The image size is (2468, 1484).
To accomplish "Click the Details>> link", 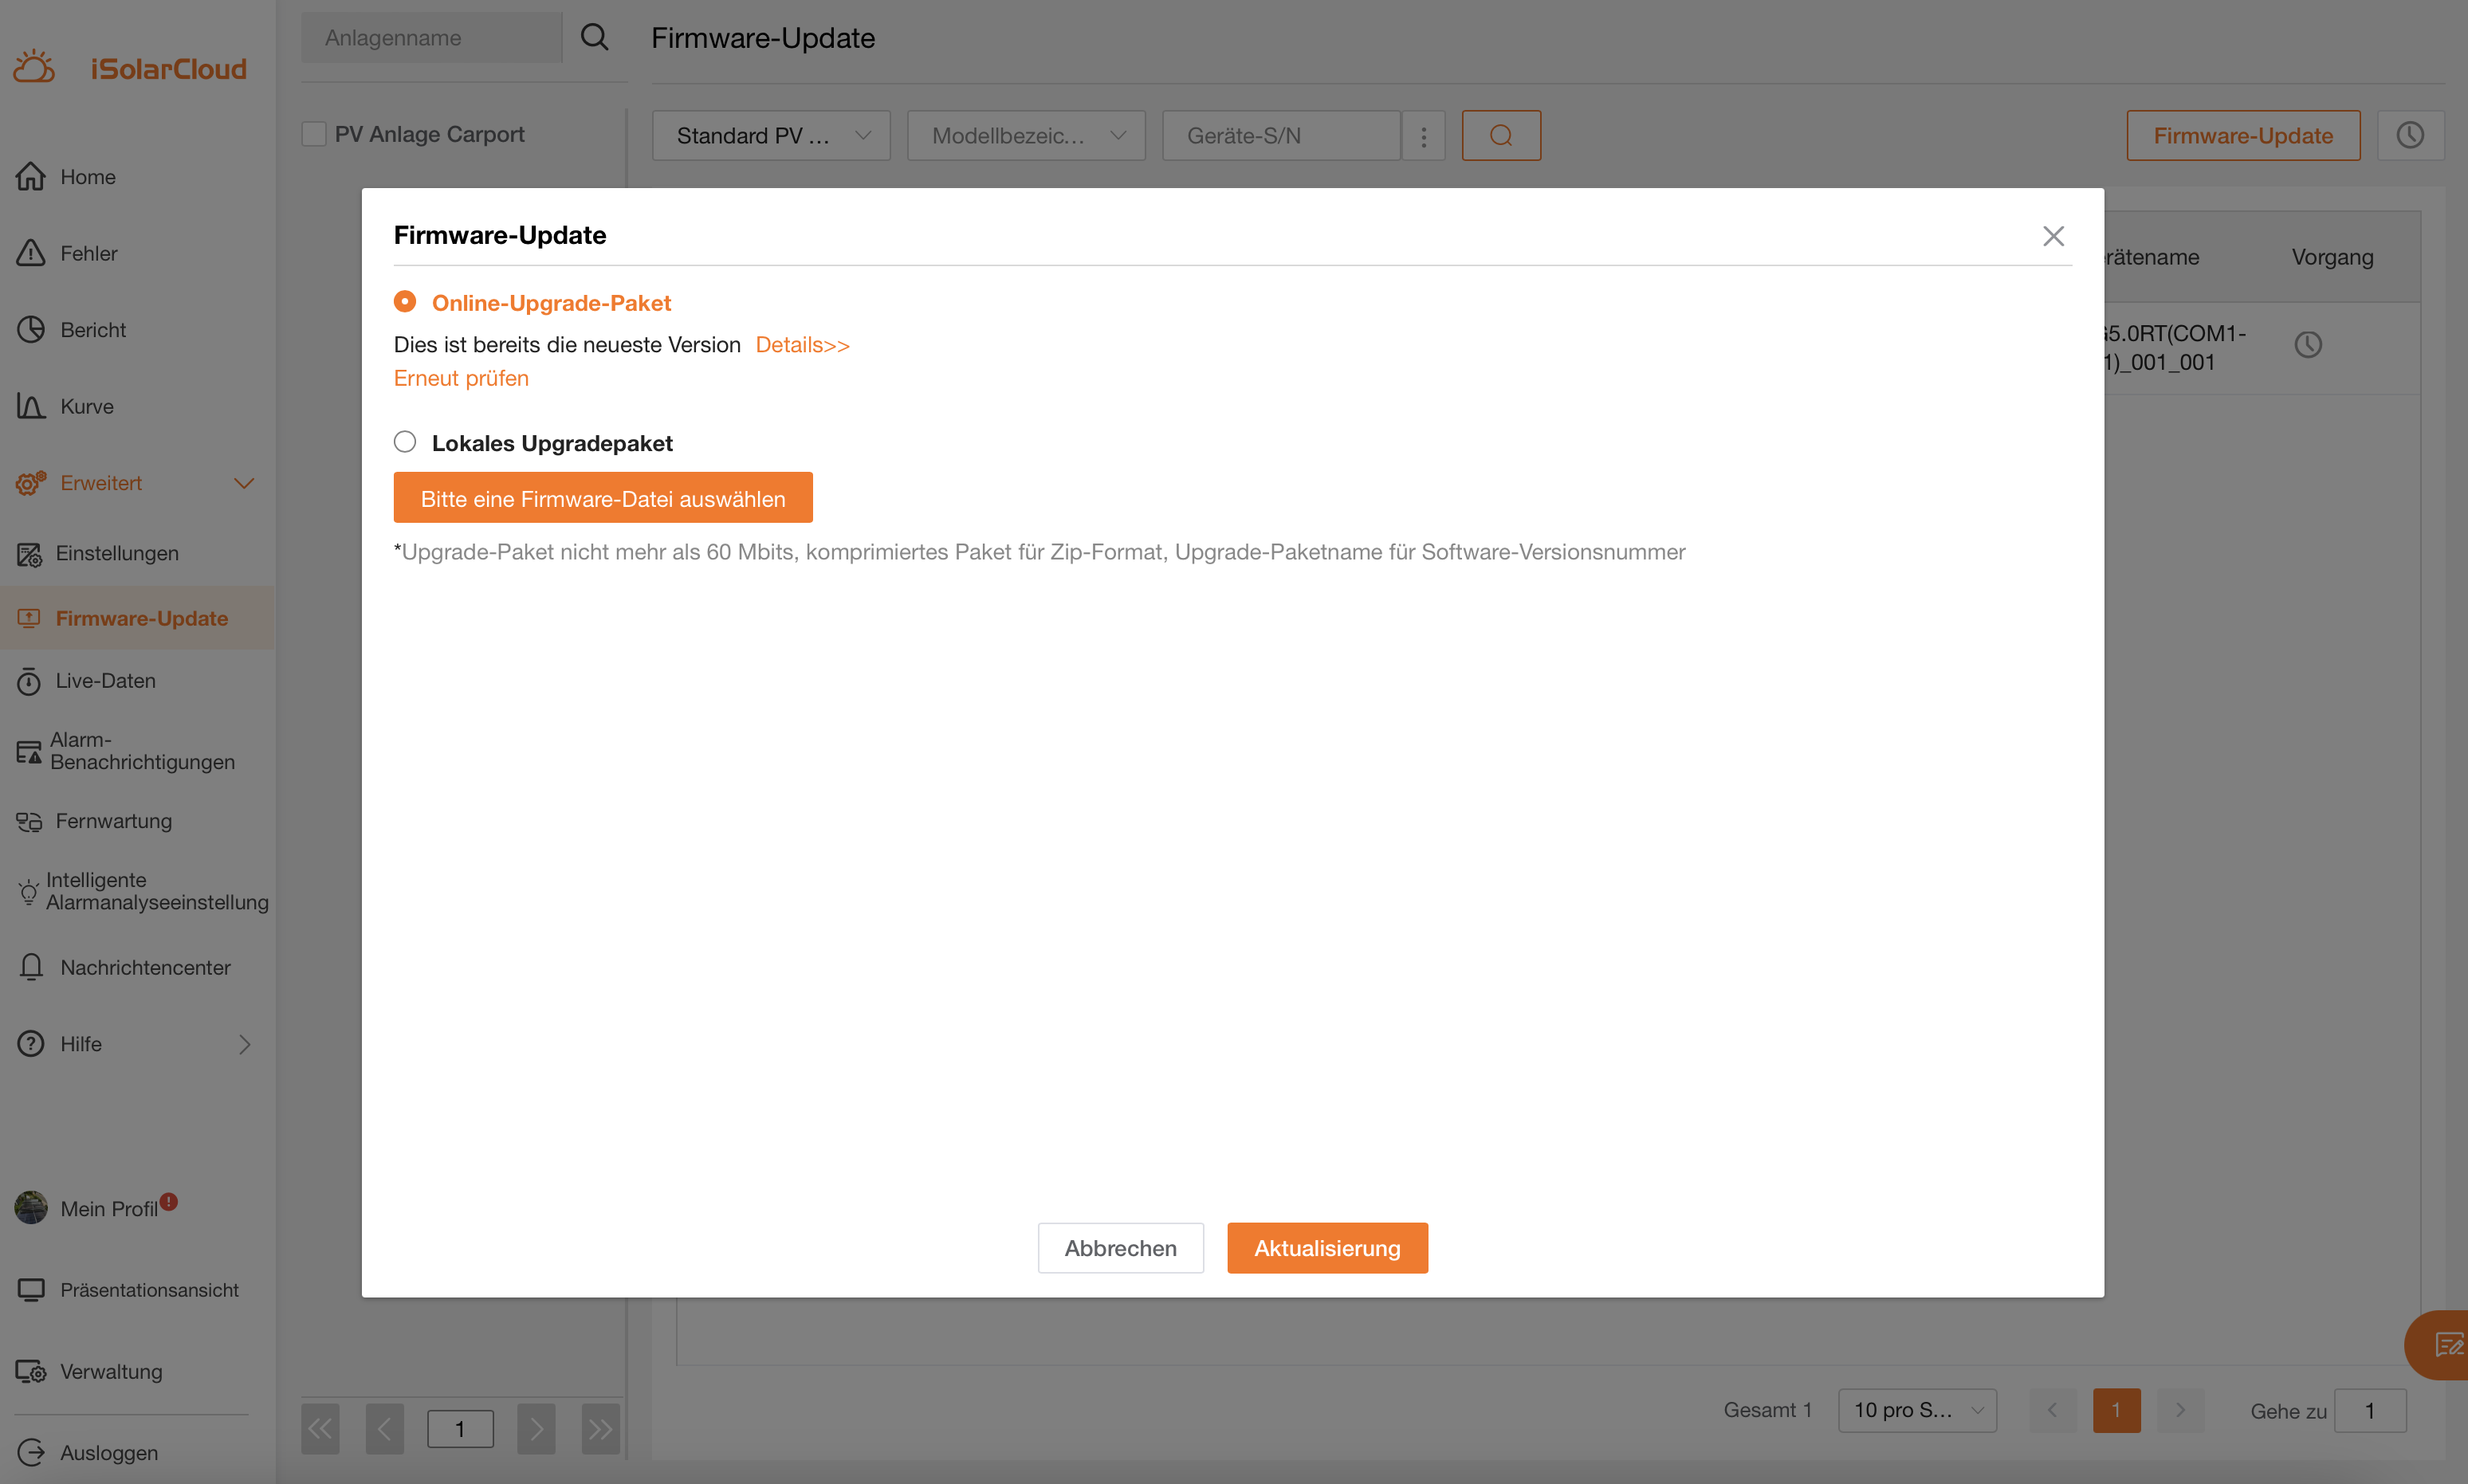I will (x=802, y=345).
